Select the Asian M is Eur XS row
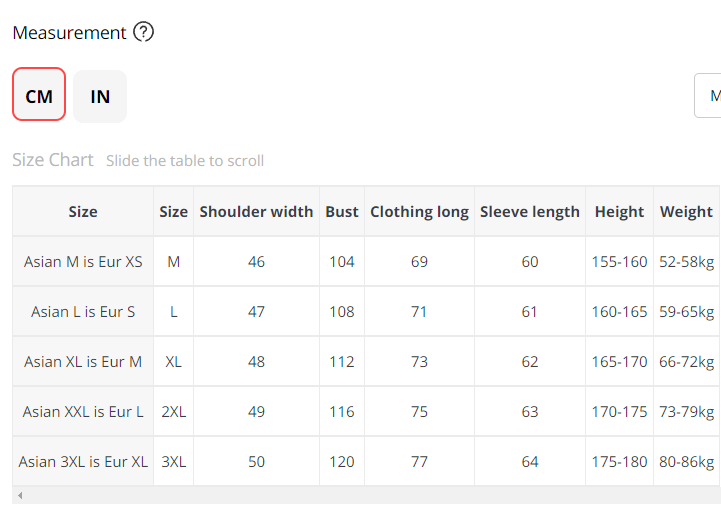This screenshot has height=505, width=721. 83,261
